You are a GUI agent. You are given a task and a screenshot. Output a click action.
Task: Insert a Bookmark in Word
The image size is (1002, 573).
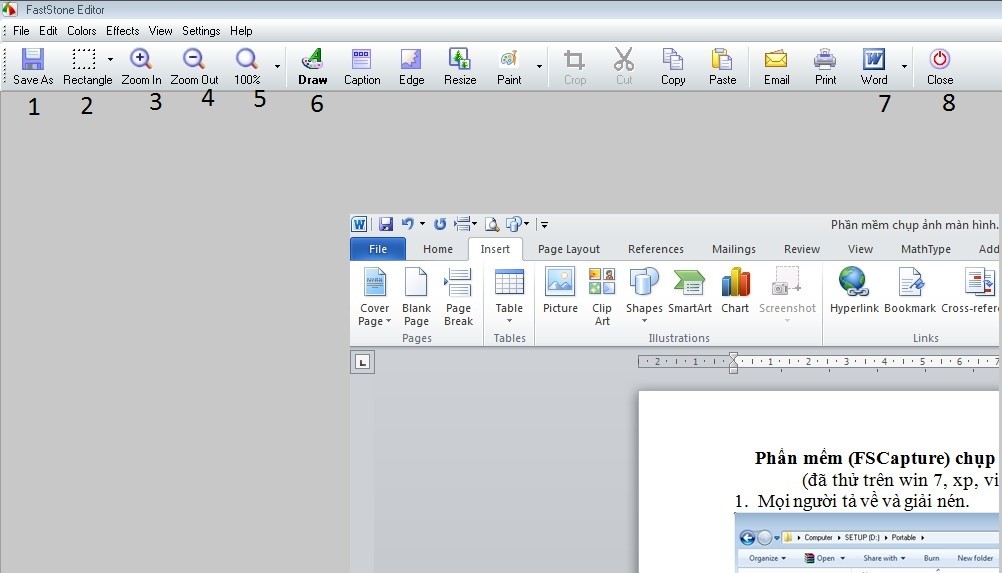pyautogui.click(x=909, y=291)
